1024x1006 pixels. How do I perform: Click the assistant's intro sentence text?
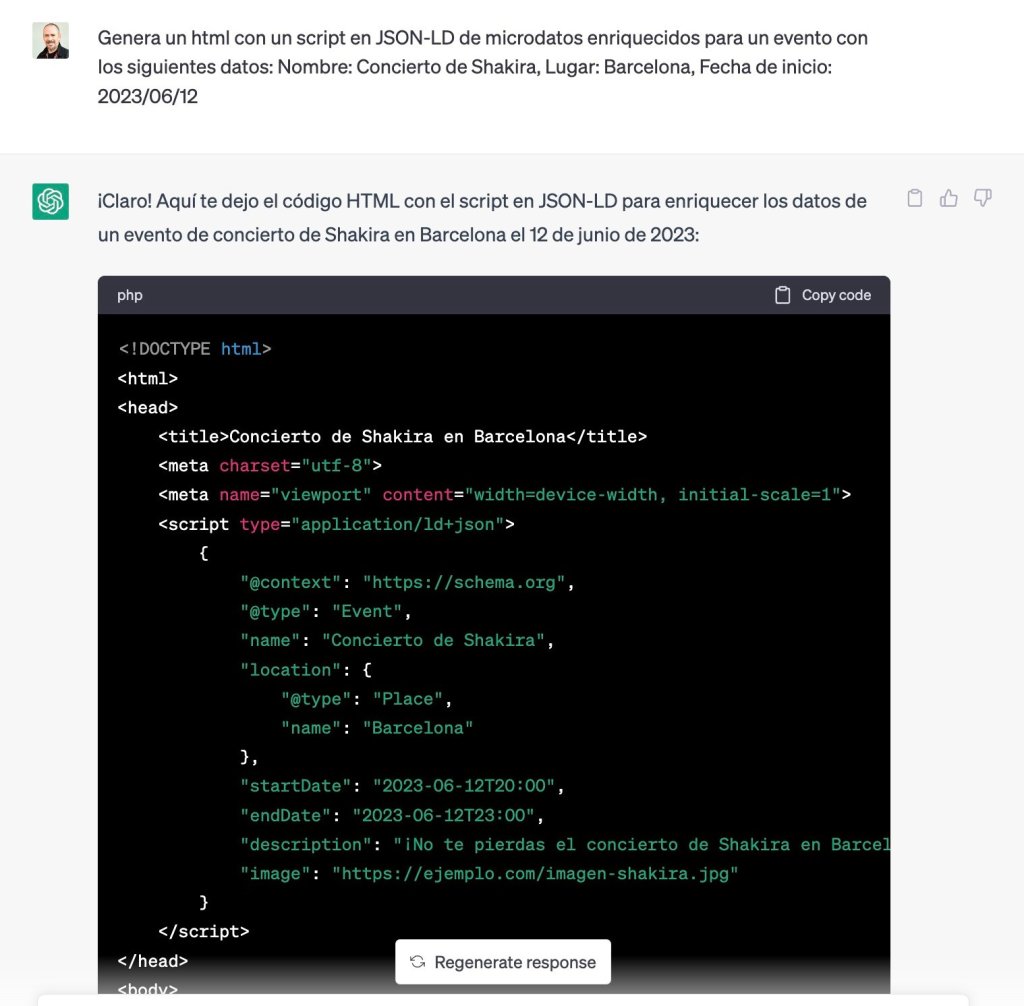(x=482, y=218)
